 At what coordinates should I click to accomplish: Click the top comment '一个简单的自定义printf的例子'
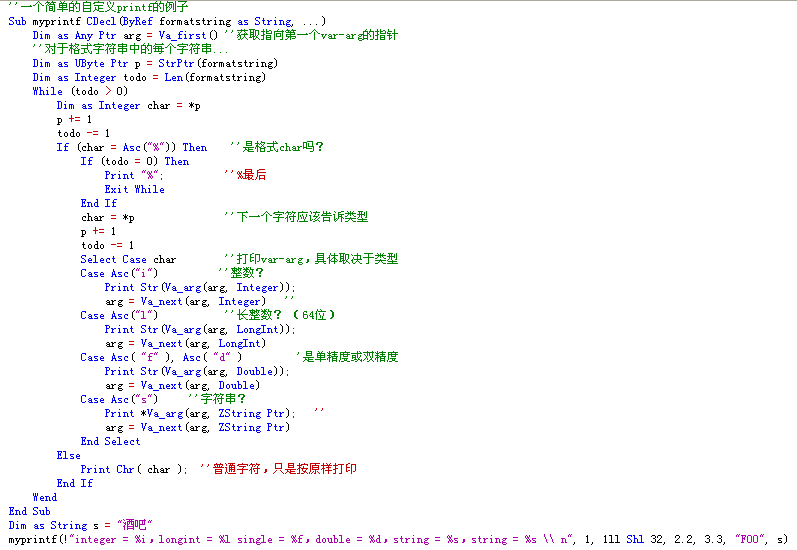pyautogui.click(x=99, y=7)
